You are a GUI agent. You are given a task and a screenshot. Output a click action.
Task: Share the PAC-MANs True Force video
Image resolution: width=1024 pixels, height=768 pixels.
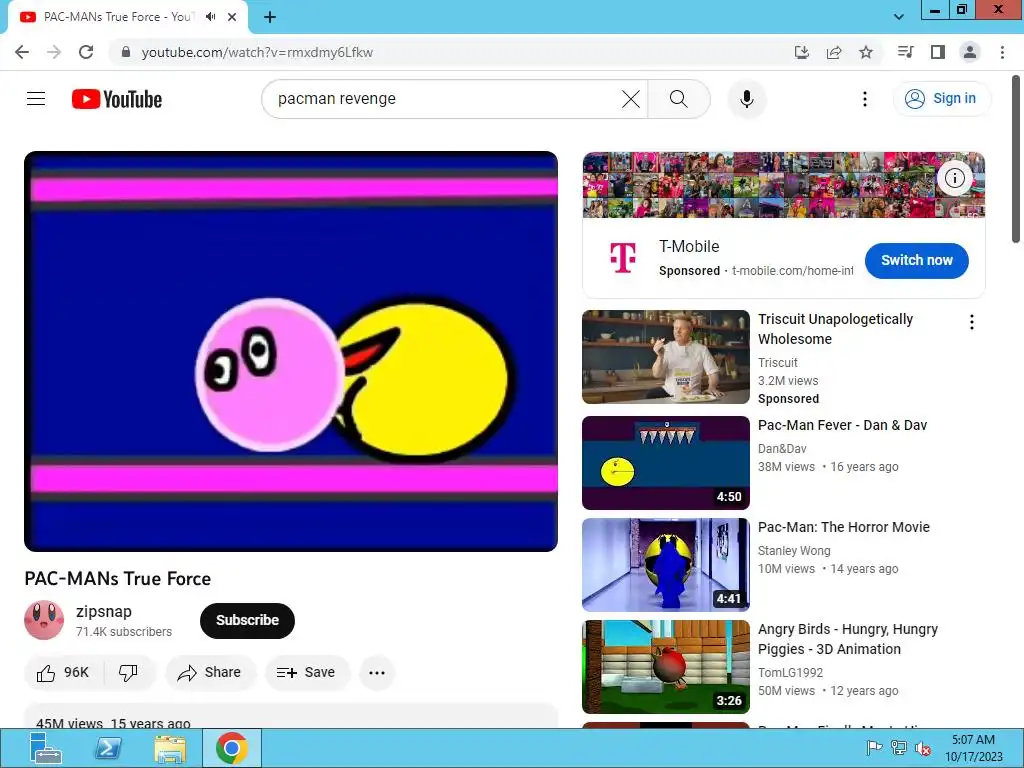click(x=210, y=673)
